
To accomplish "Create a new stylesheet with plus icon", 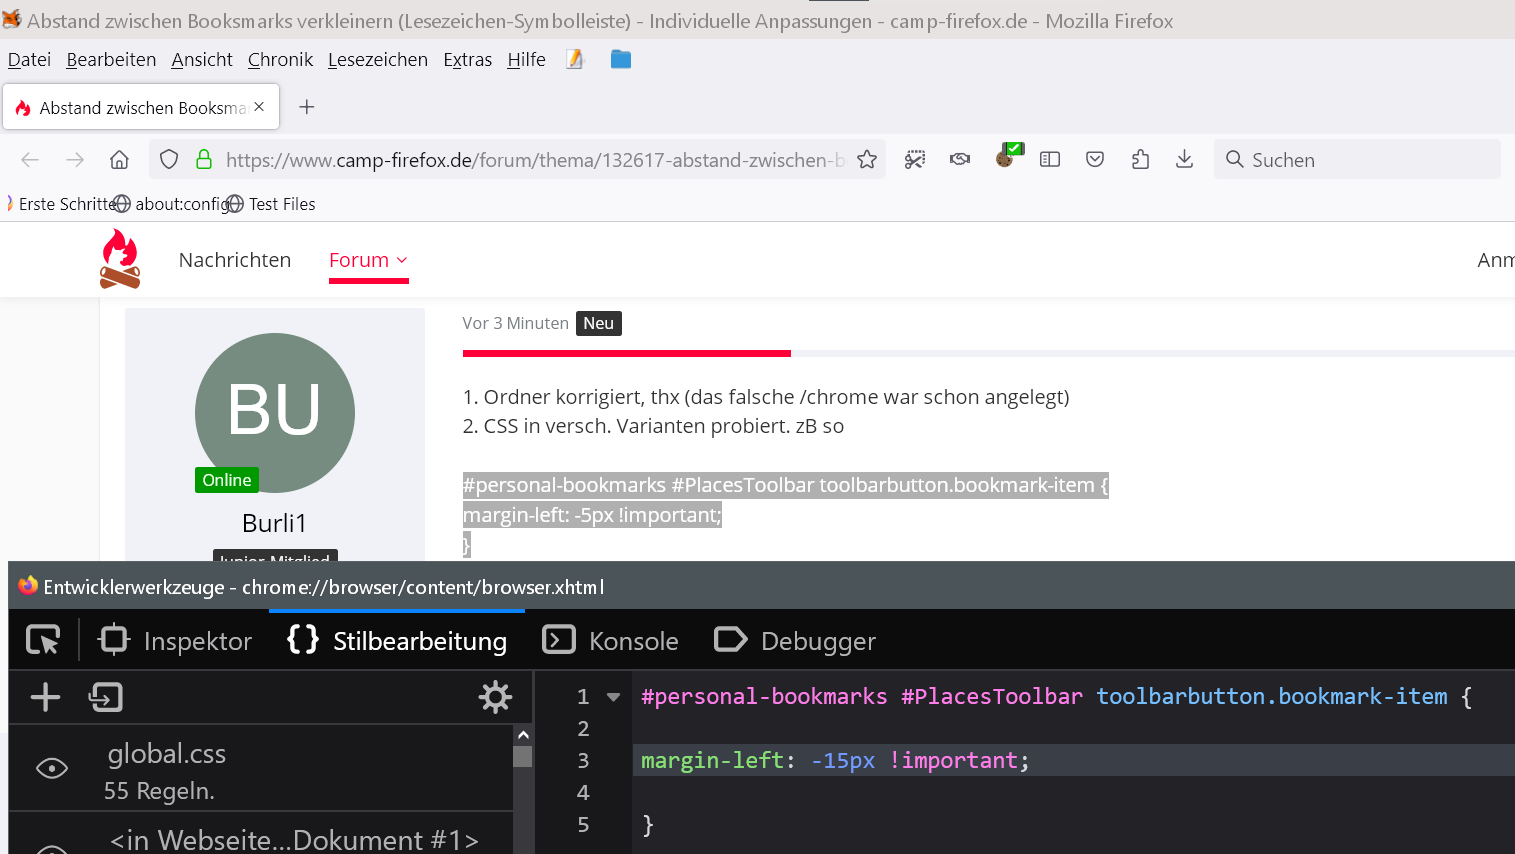I will pos(45,697).
